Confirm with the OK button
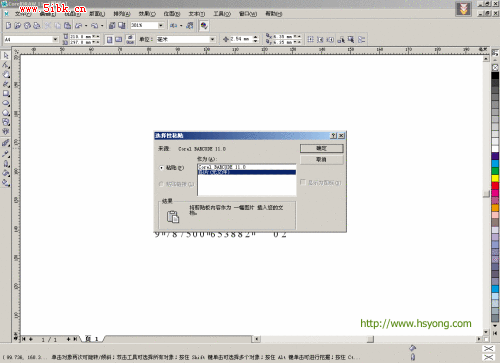Image resolution: width=500 pixels, height=363 pixels. (321, 148)
